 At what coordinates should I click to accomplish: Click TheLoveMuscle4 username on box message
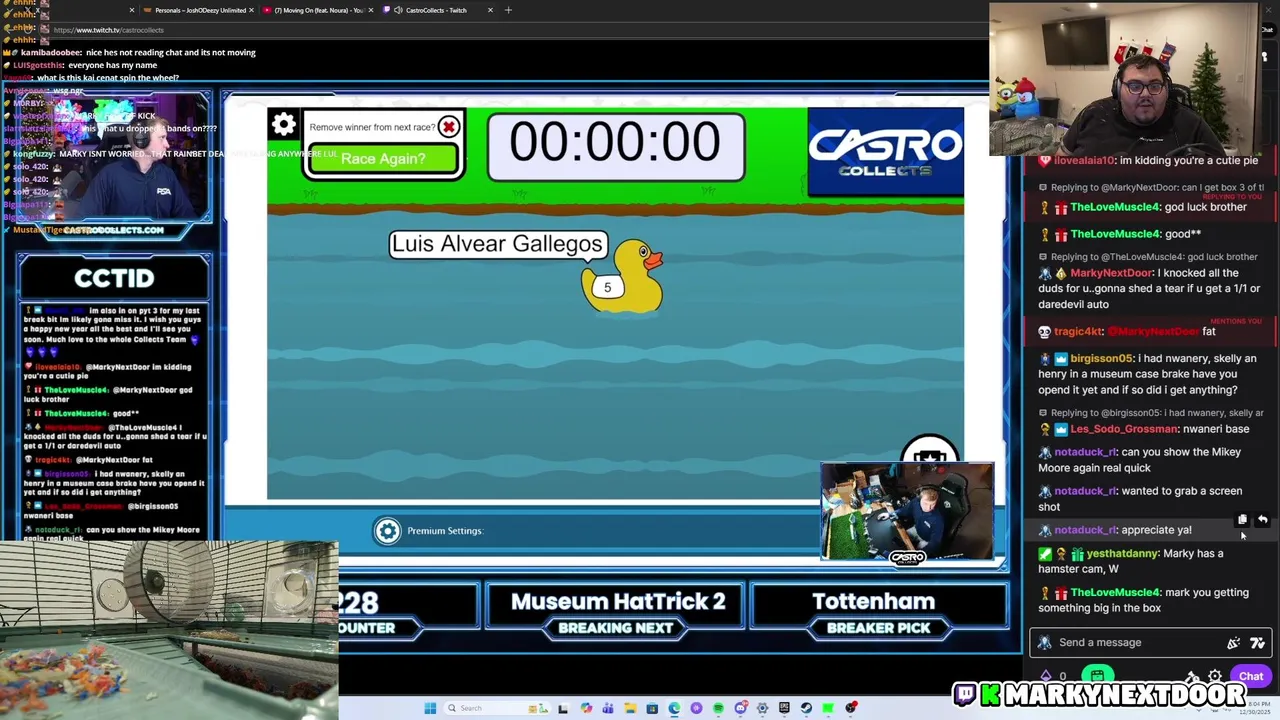(1115, 593)
